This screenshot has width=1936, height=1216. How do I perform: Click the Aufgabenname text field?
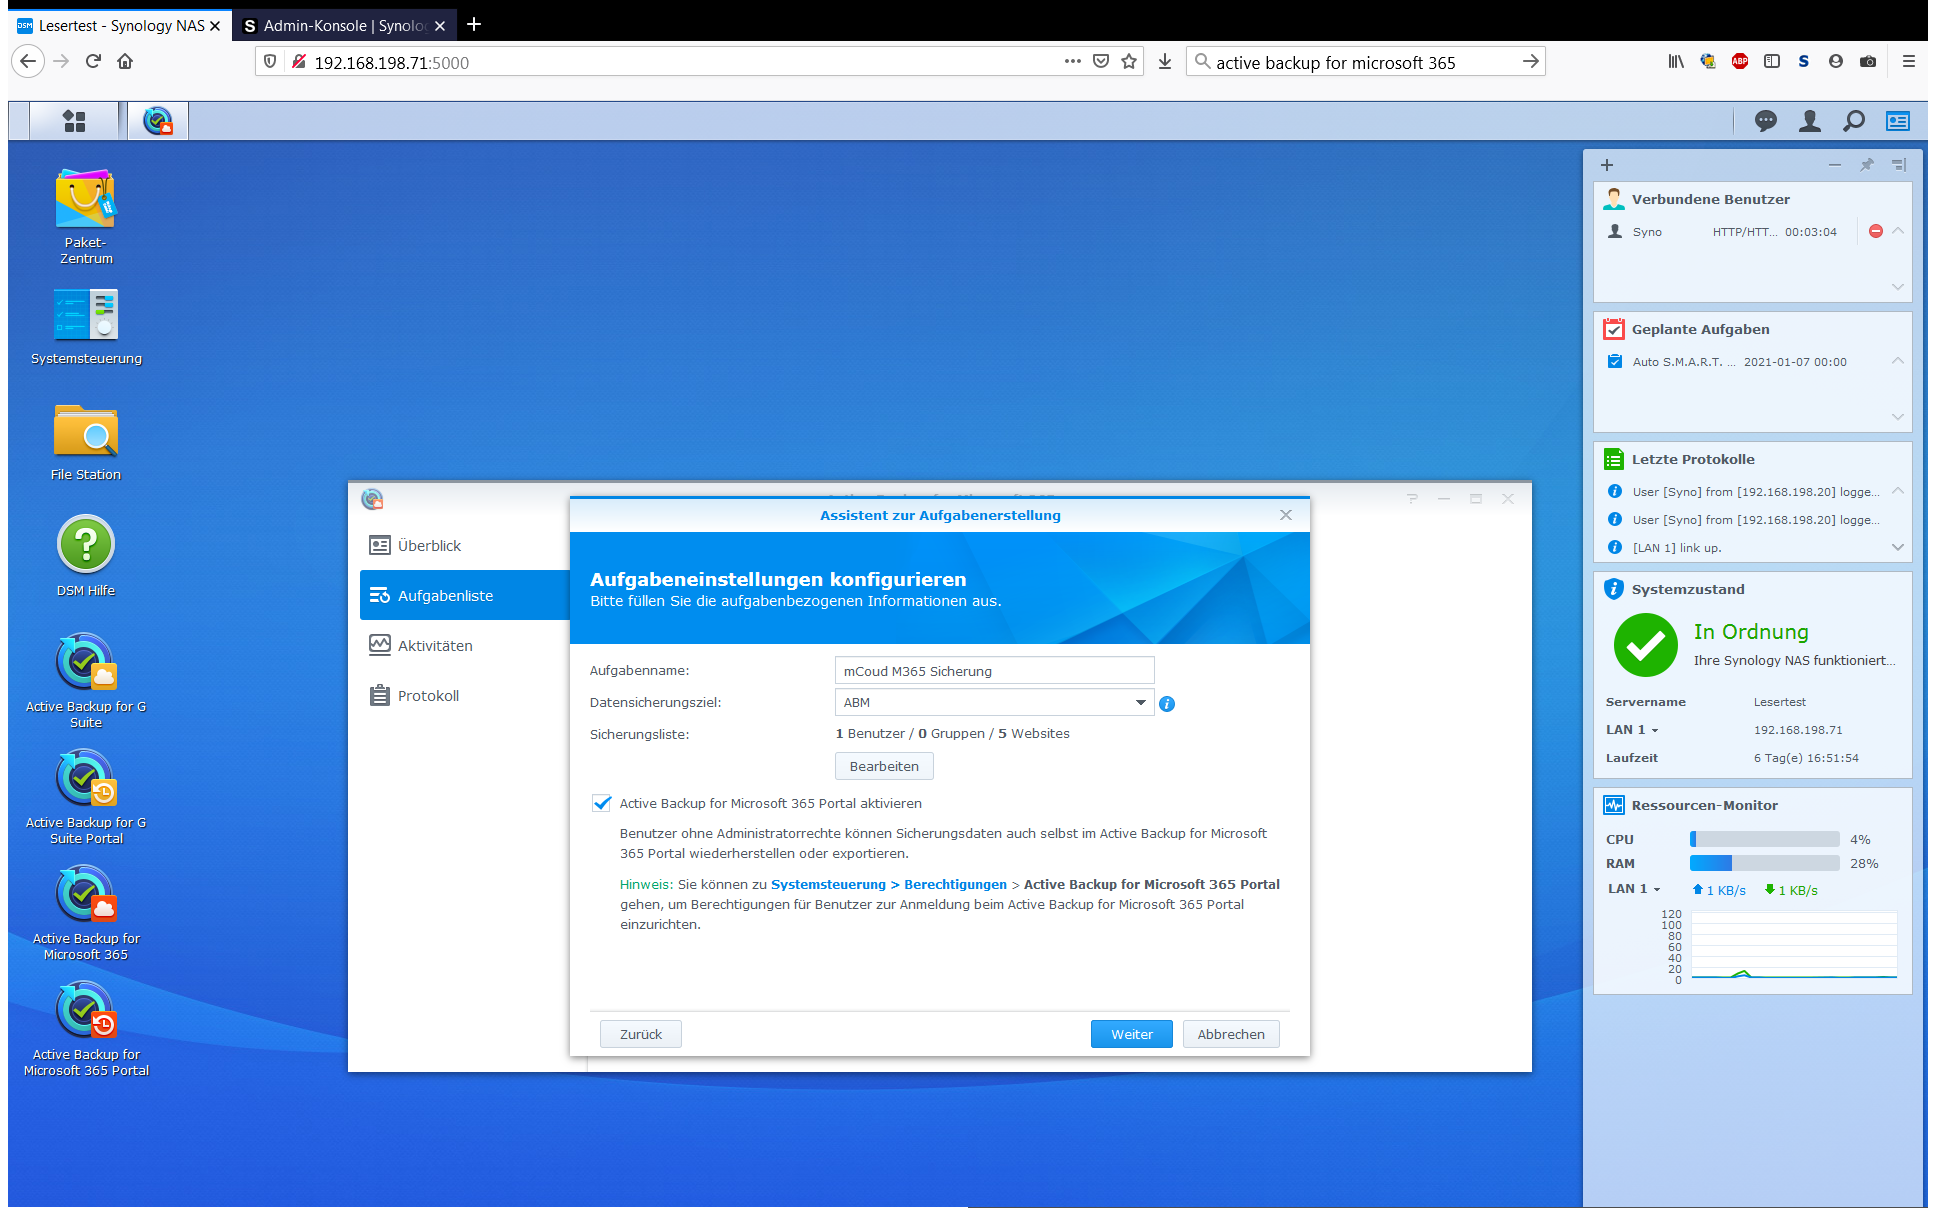994,671
